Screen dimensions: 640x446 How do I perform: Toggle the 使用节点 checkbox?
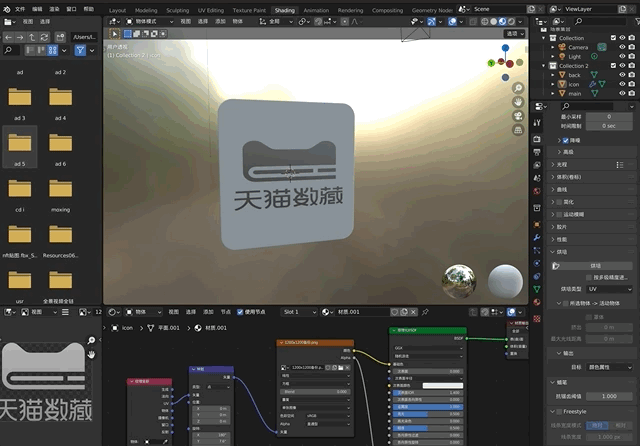click(x=240, y=312)
